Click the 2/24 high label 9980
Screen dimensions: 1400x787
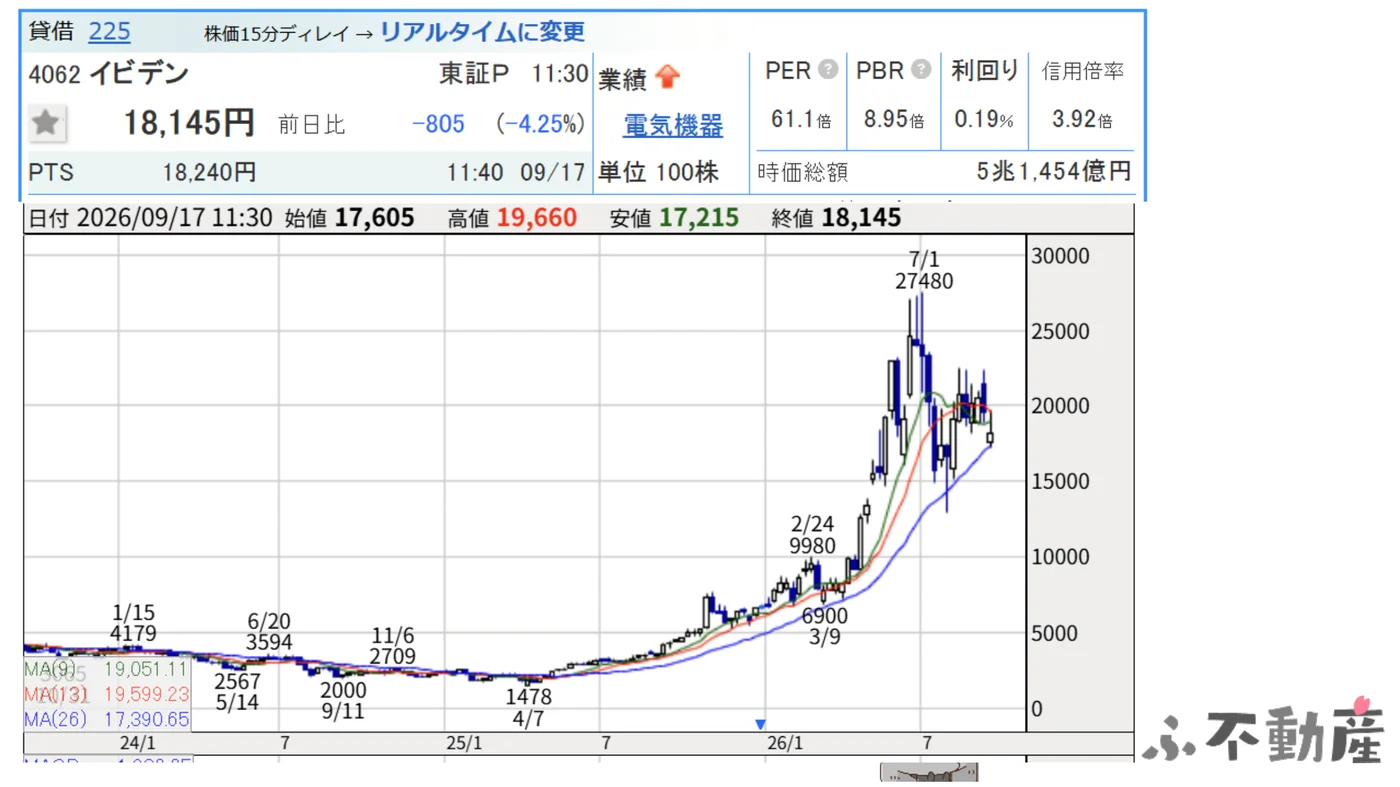[812, 546]
